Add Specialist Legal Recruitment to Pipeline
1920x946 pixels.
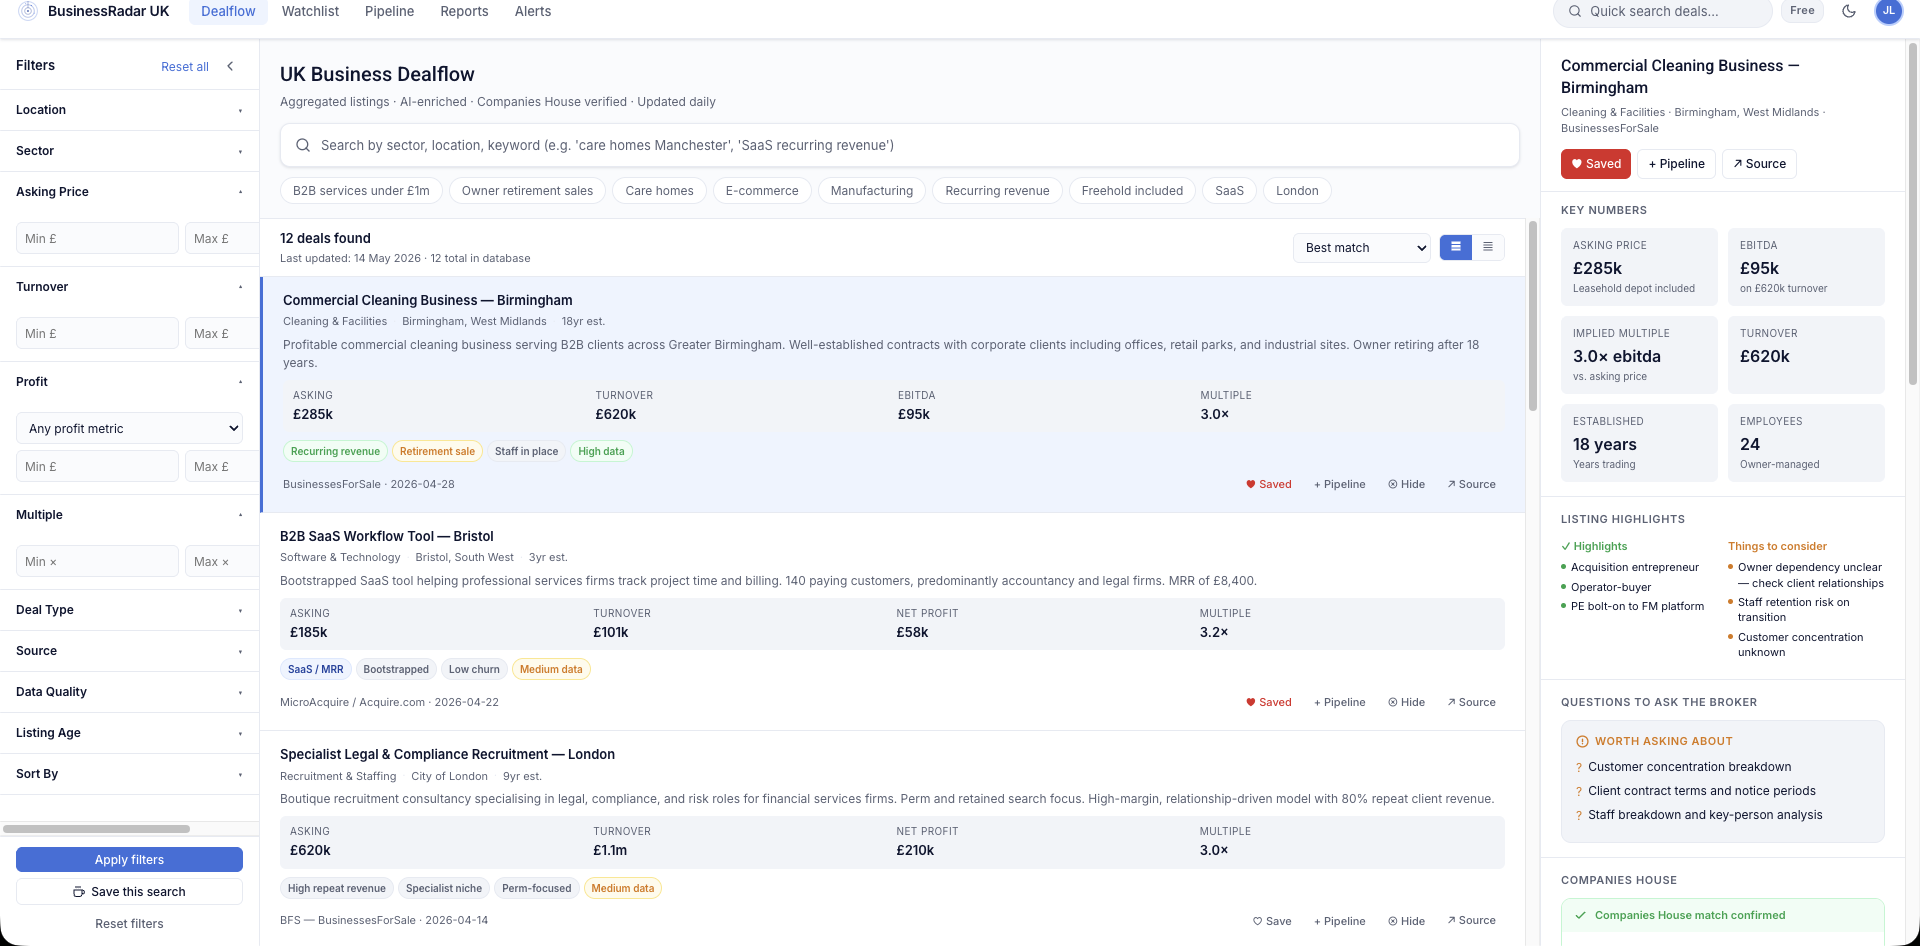[x=1339, y=921]
